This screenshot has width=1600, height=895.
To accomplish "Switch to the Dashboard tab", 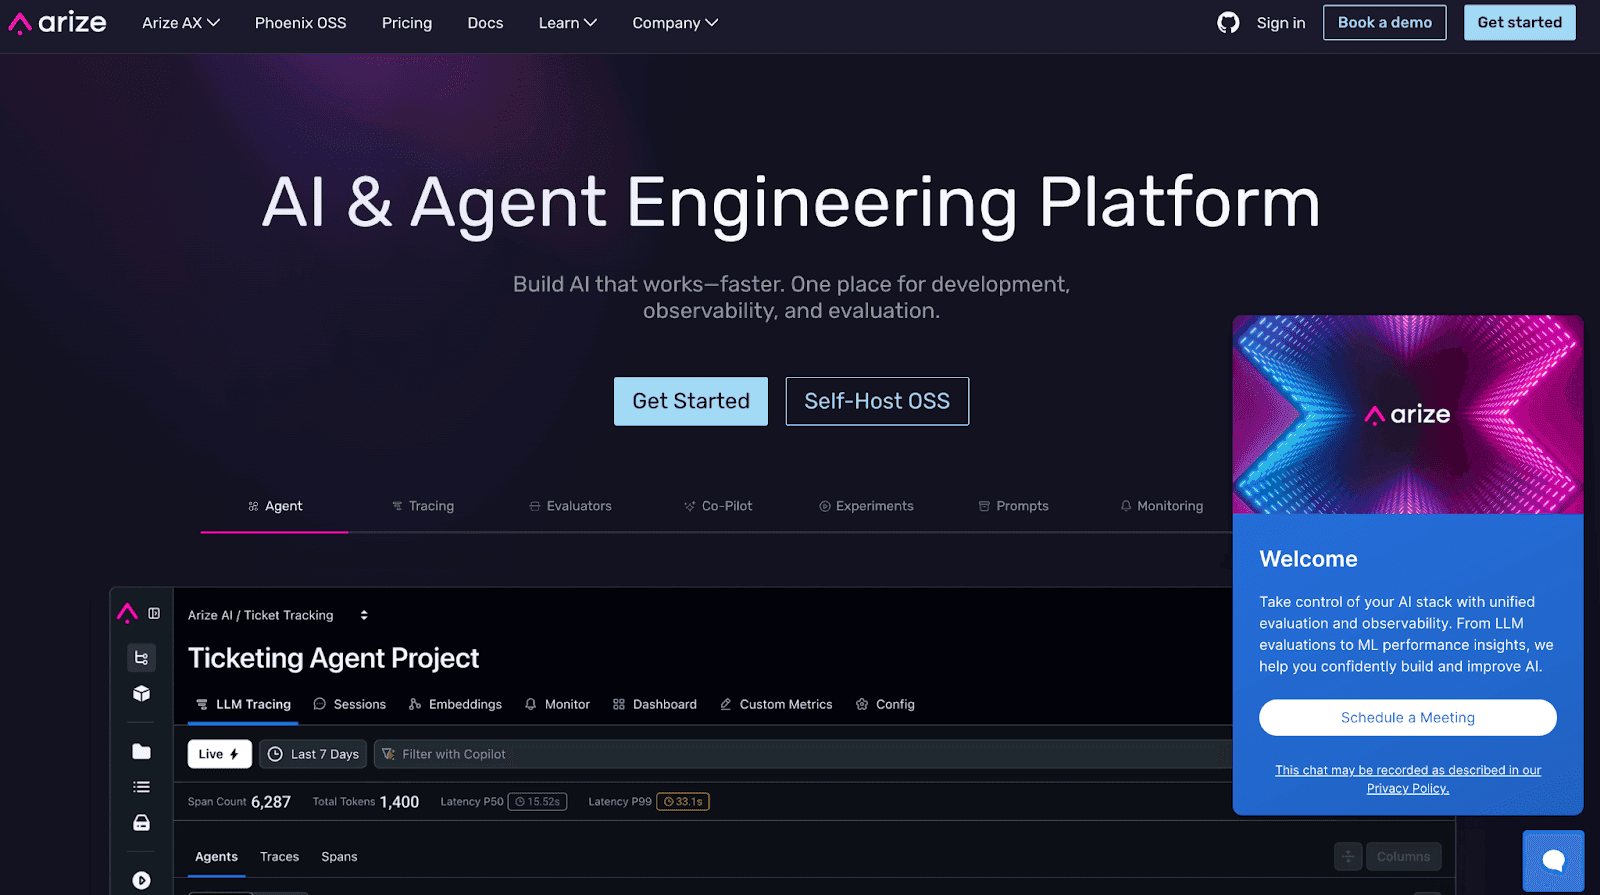I will (x=654, y=704).
